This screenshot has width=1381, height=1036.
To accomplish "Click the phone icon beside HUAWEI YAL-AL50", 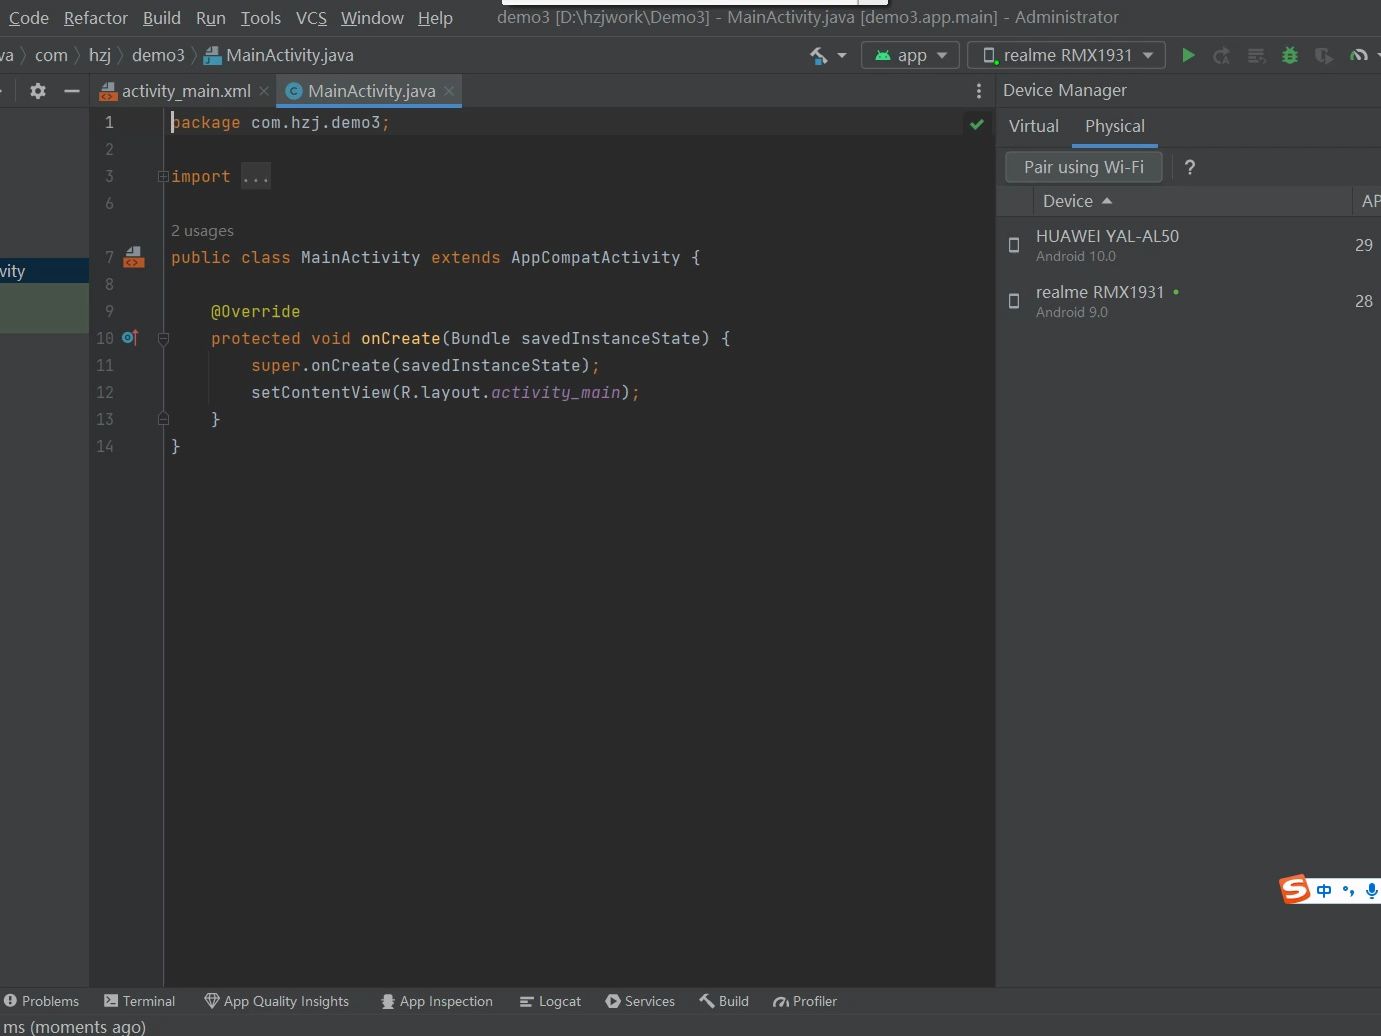I will [1014, 245].
